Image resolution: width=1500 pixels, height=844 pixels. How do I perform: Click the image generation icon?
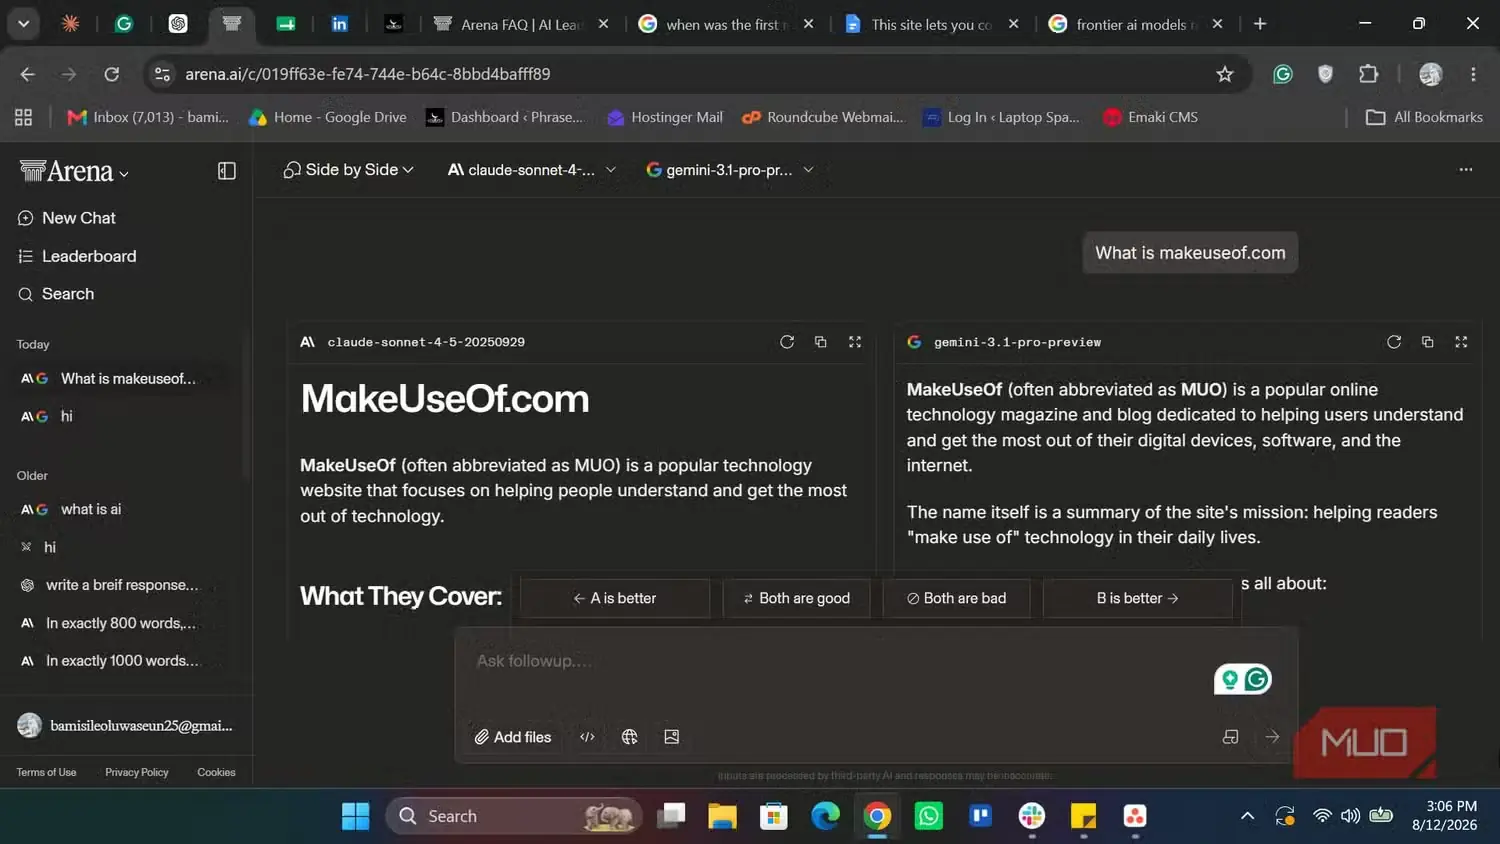point(672,737)
